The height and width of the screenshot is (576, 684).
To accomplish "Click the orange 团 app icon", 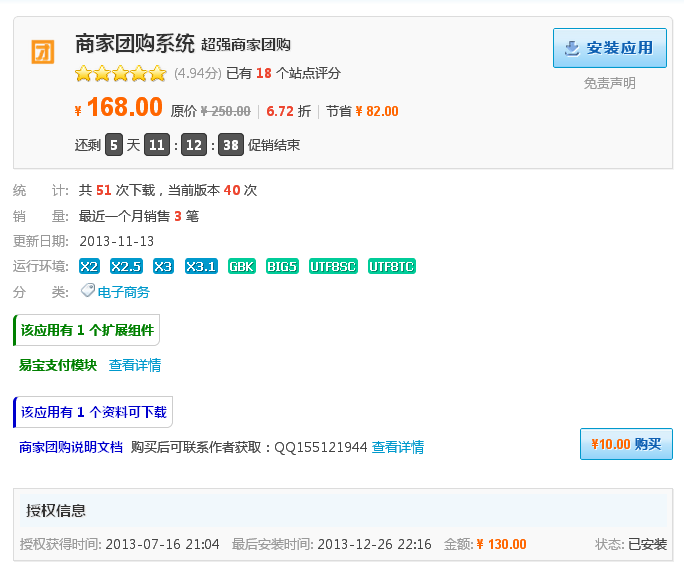I will click(43, 52).
